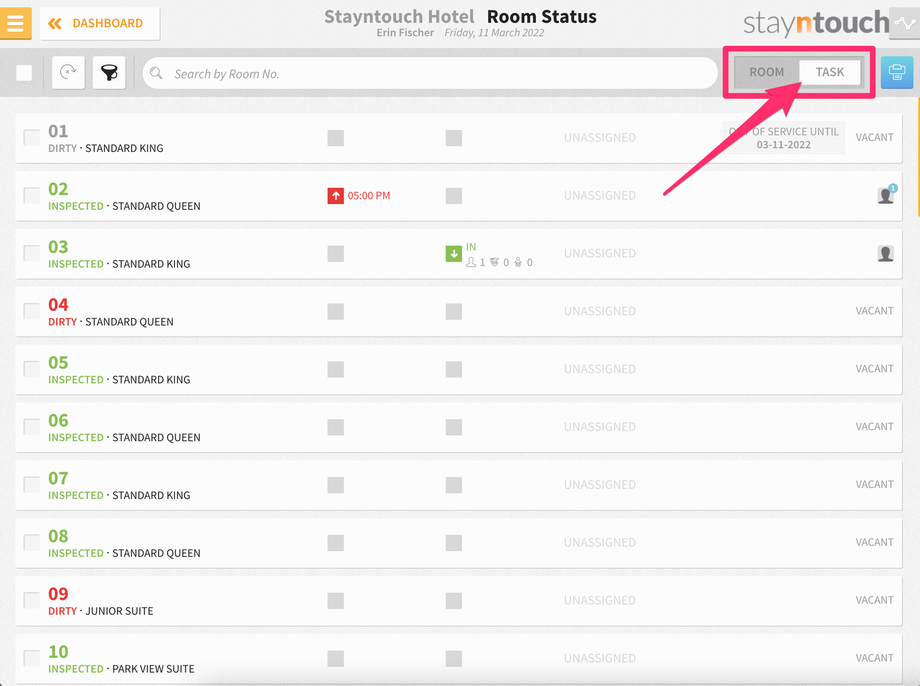Open room number 07
Image resolution: width=920 pixels, height=686 pixels.
point(58,478)
